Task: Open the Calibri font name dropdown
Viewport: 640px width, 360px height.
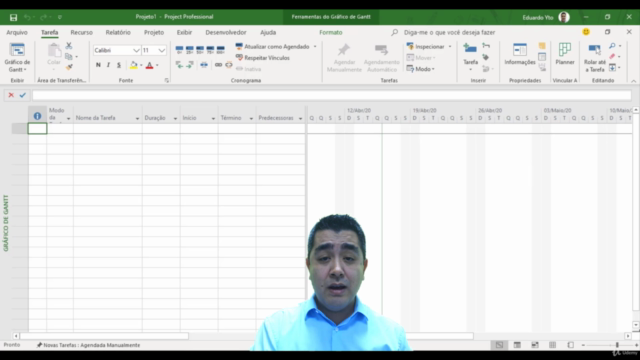Action: tap(136, 50)
